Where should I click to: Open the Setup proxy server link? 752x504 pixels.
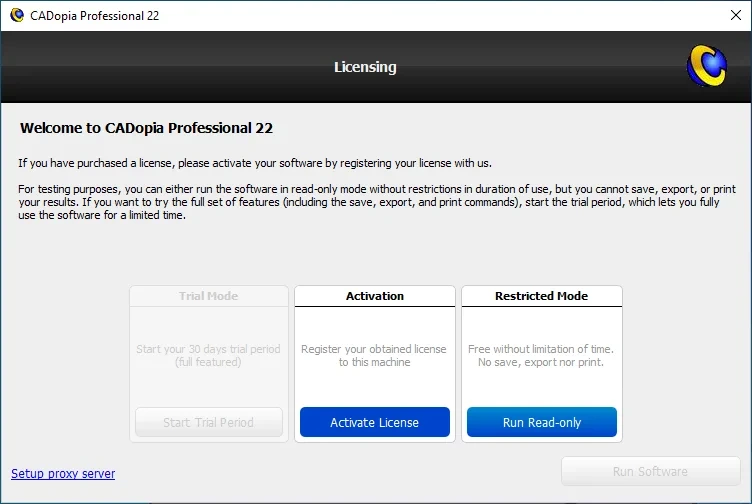[63, 474]
